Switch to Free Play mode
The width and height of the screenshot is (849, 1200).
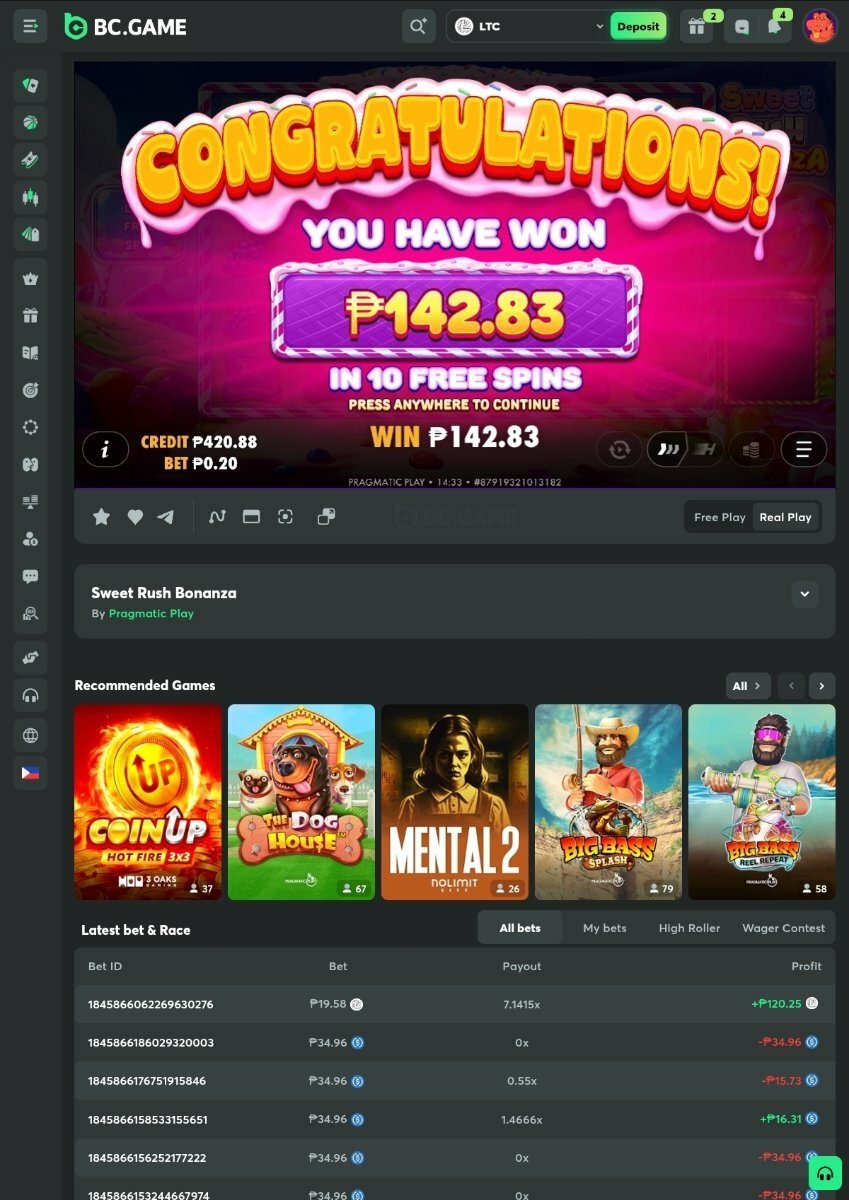point(720,517)
